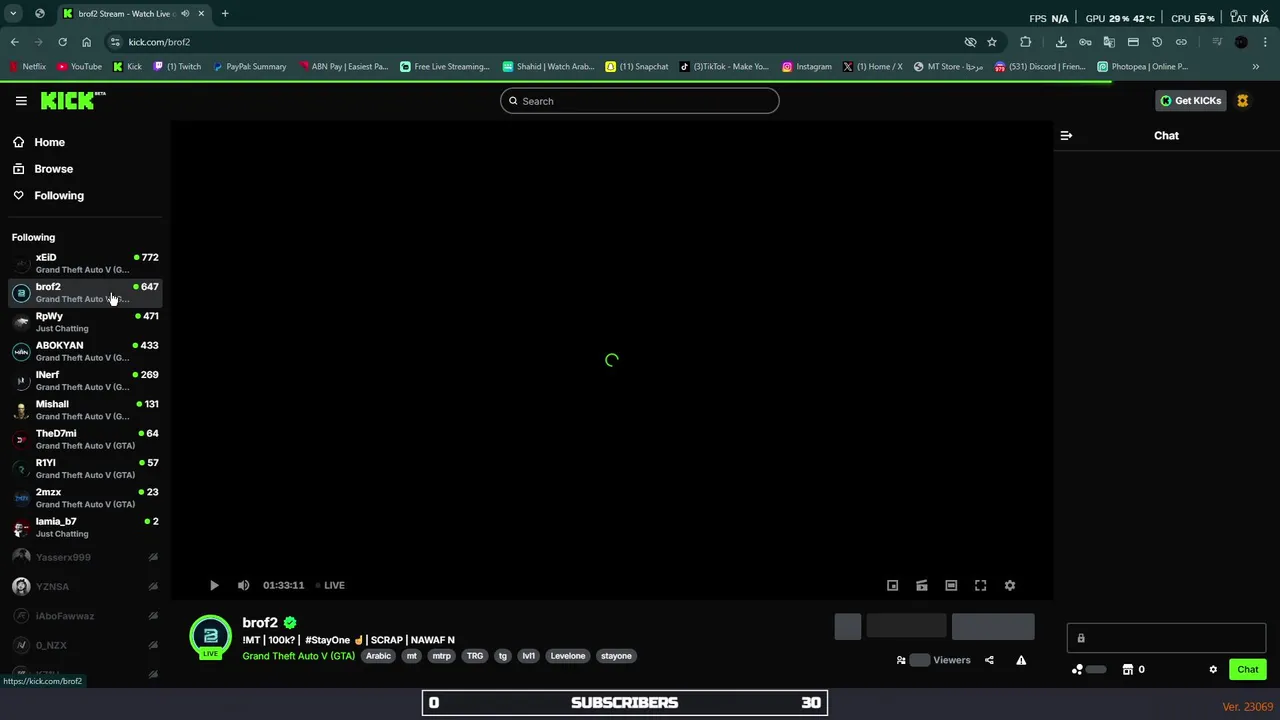Go to Chrome home page button
The width and height of the screenshot is (1280, 720).
pos(86,42)
